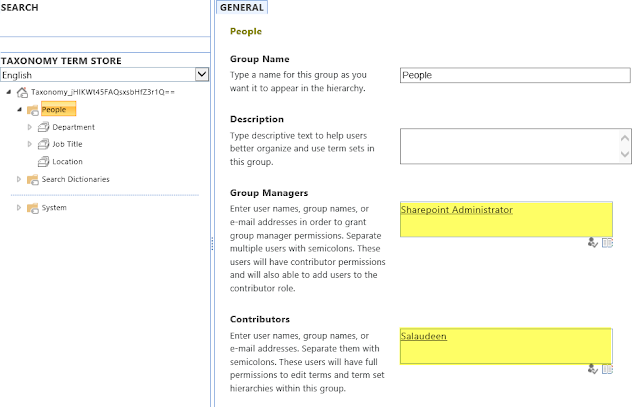Click the Salaudeen contributor link
640x407 pixels.
coord(424,336)
